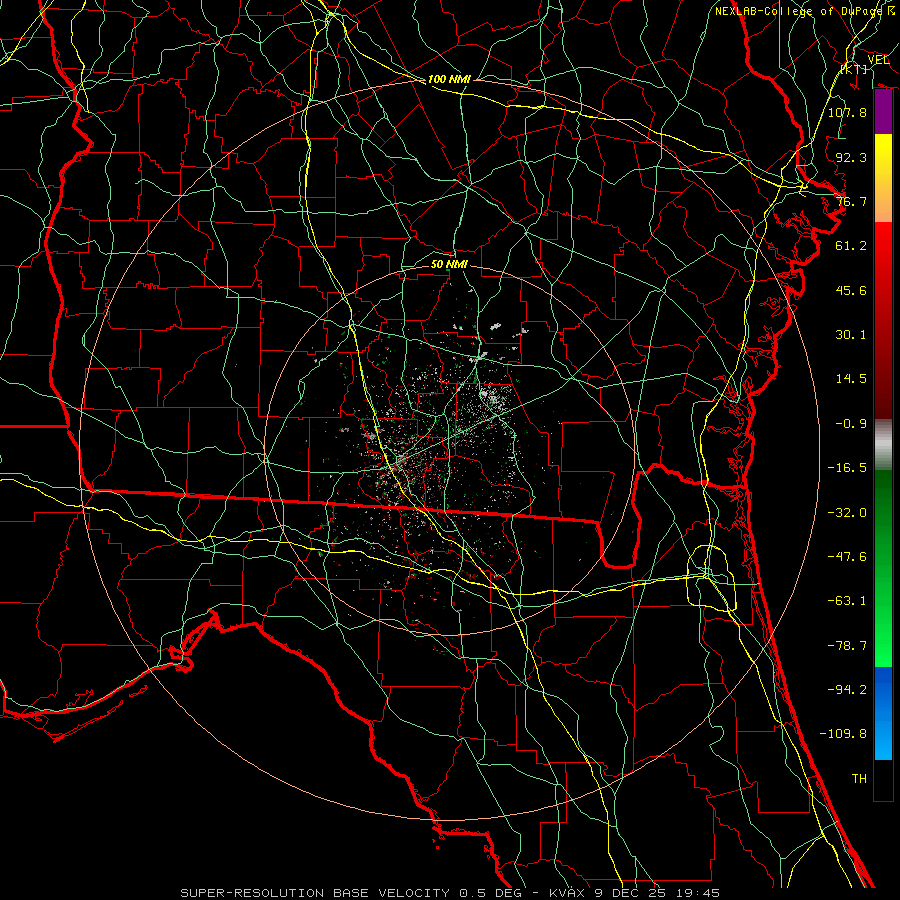Click the -109.8 legend value
Image resolution: width=900 pixels, height=900 pixels.
coord(843,734)
